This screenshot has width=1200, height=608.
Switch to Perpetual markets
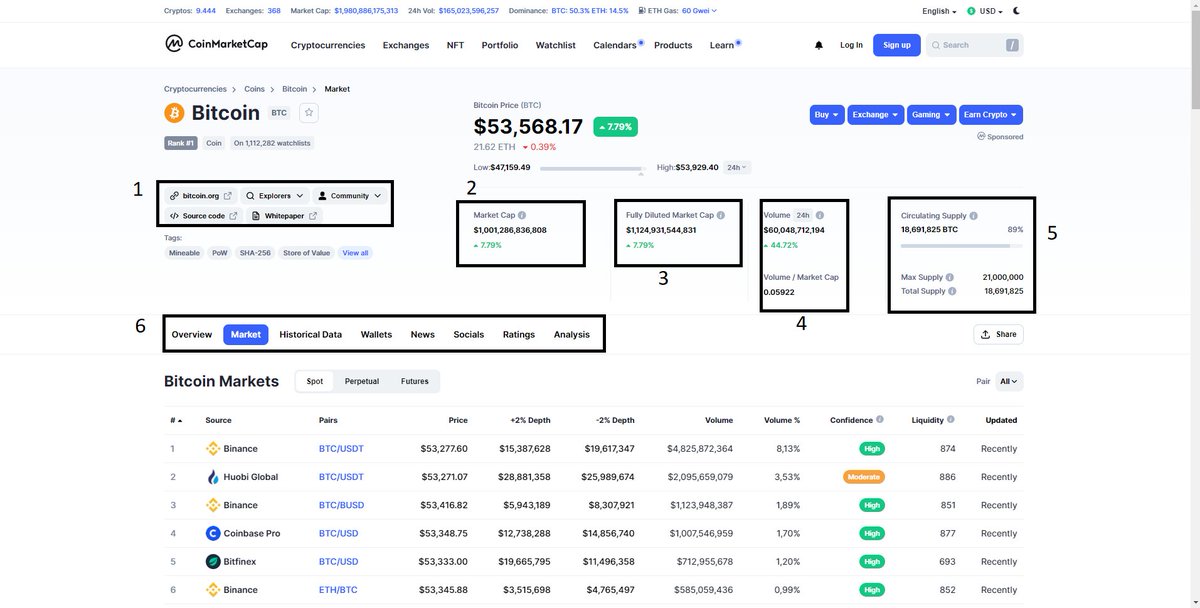click(362, 381)
